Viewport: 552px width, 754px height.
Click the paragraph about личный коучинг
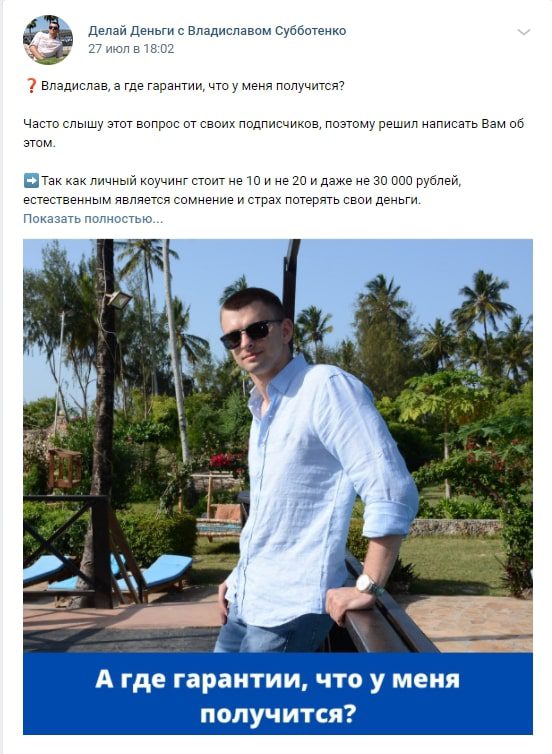click(x=242, y=190)
